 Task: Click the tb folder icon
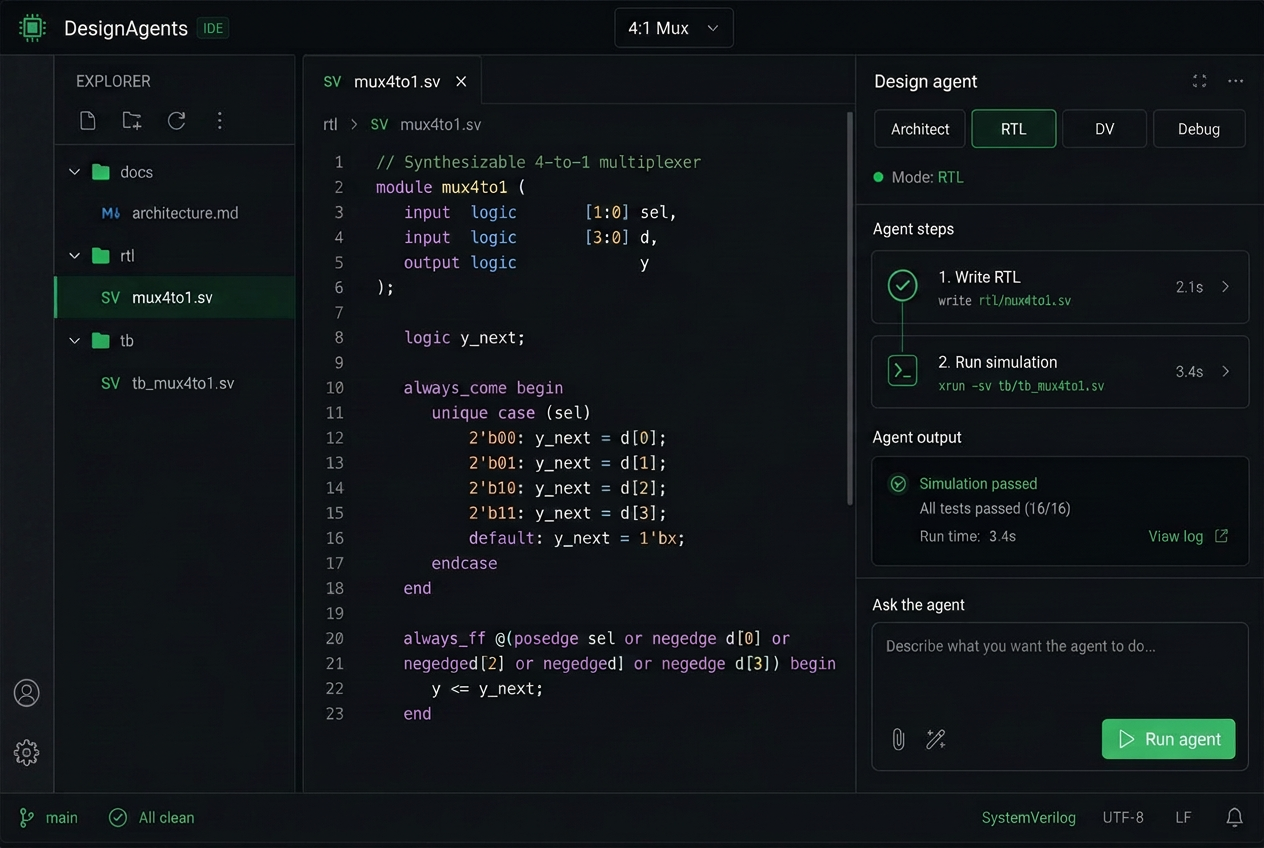pyautogui.click(x=101, y=341)
